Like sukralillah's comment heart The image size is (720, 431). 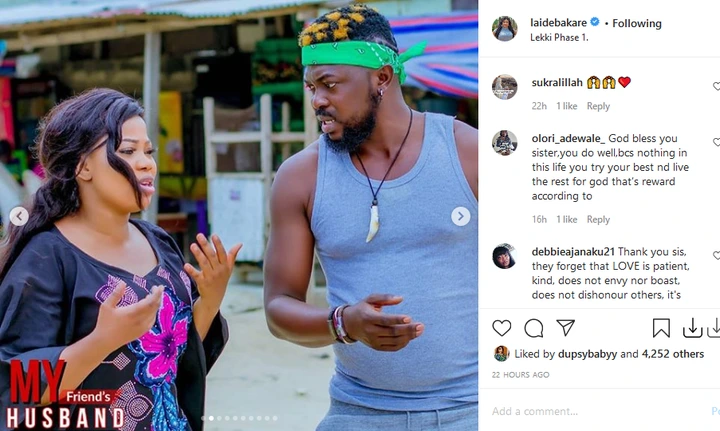[716, 86]
